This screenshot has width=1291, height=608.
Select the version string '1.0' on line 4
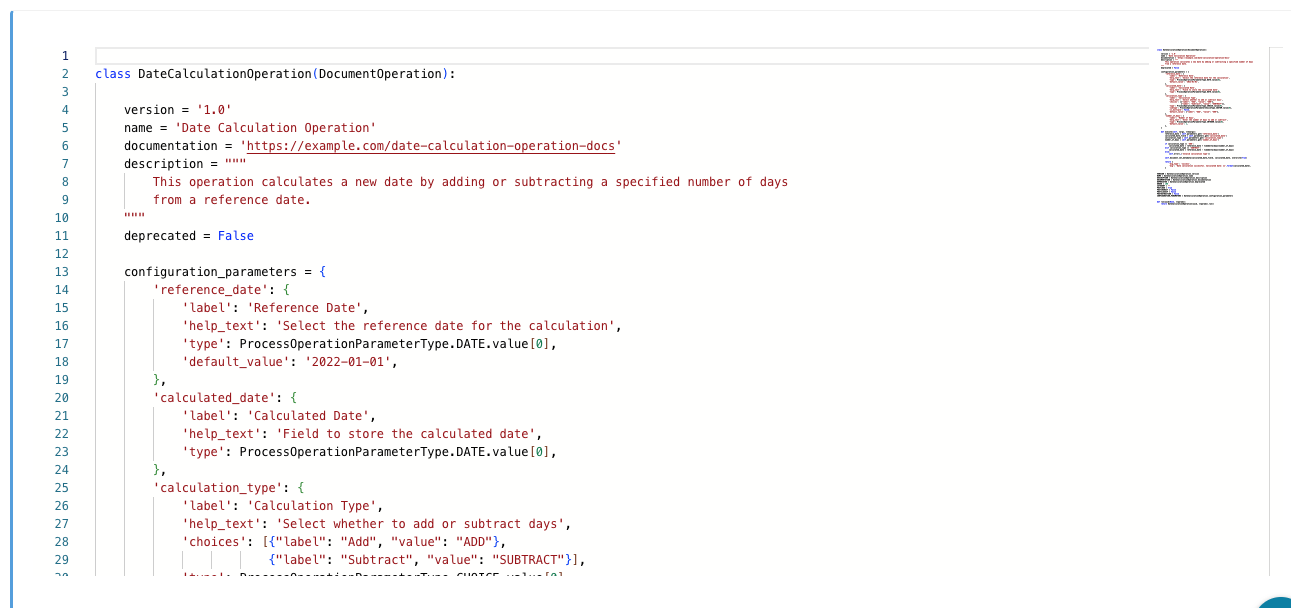click(212, 109)
